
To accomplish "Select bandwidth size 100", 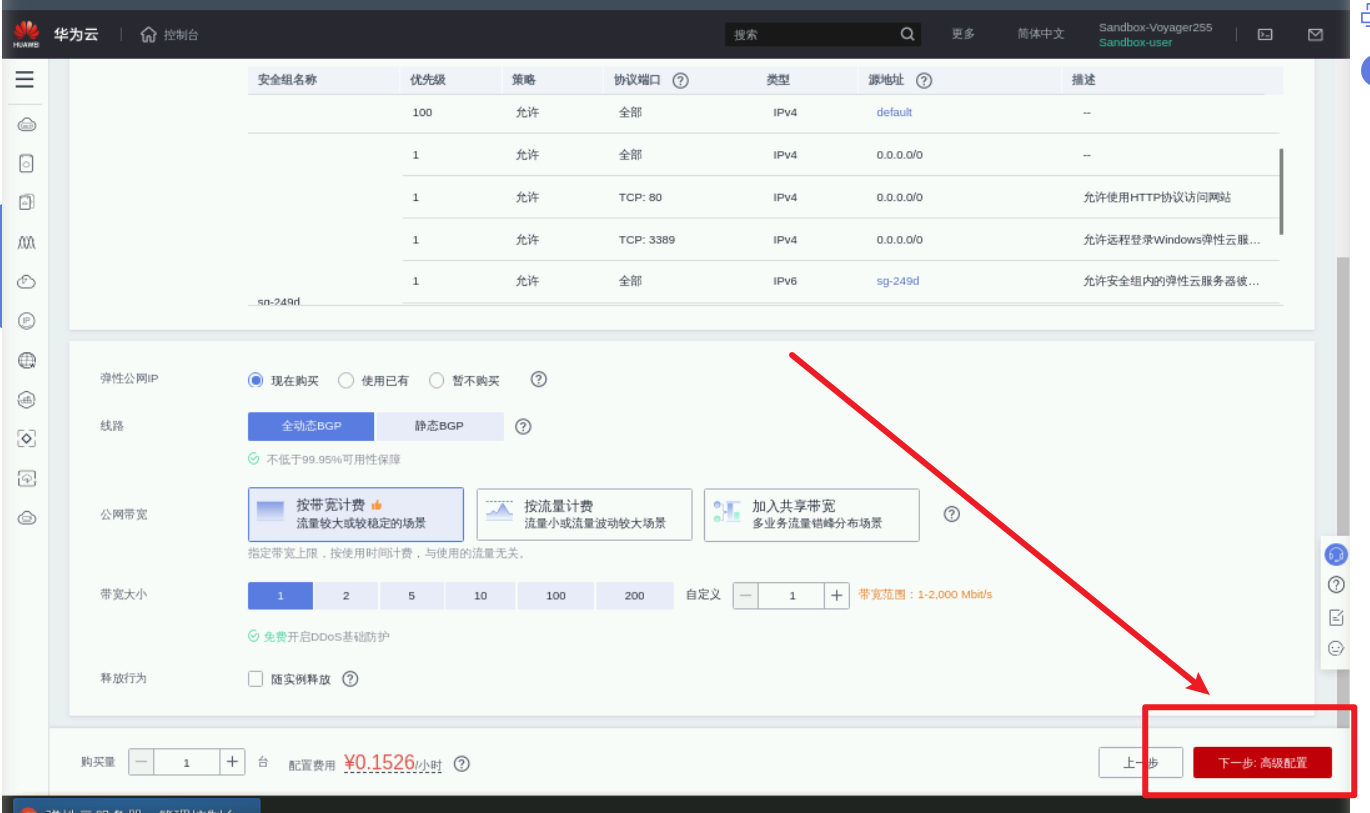I will click(x=556, y=595).
